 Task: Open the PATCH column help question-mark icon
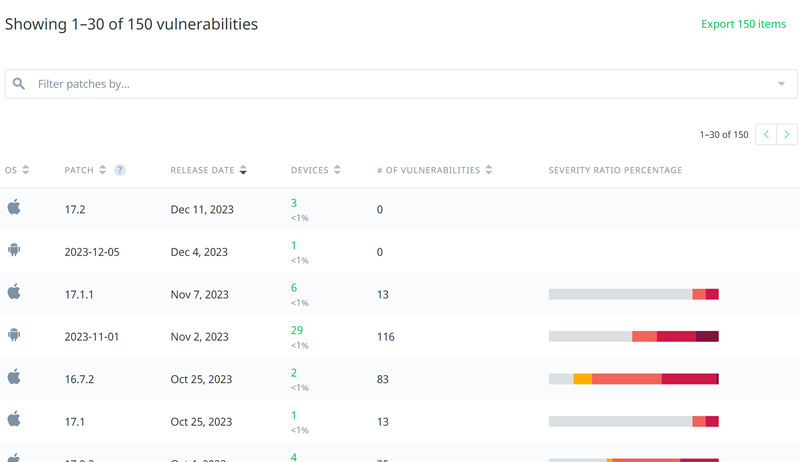coord(119,170)
